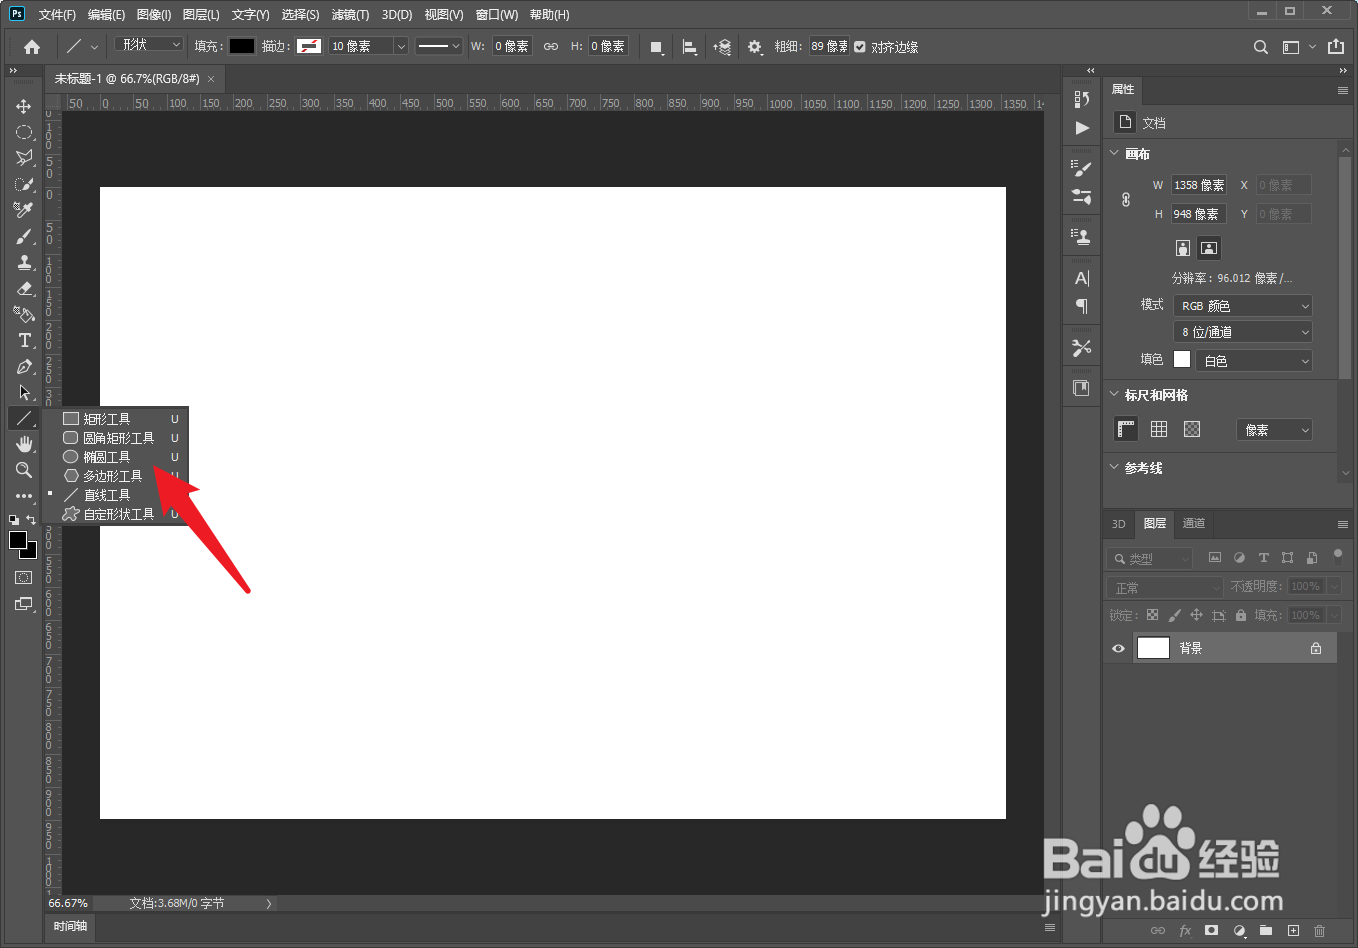Toggle the transparency grid checkerboard button

[x=1192, y=429]
